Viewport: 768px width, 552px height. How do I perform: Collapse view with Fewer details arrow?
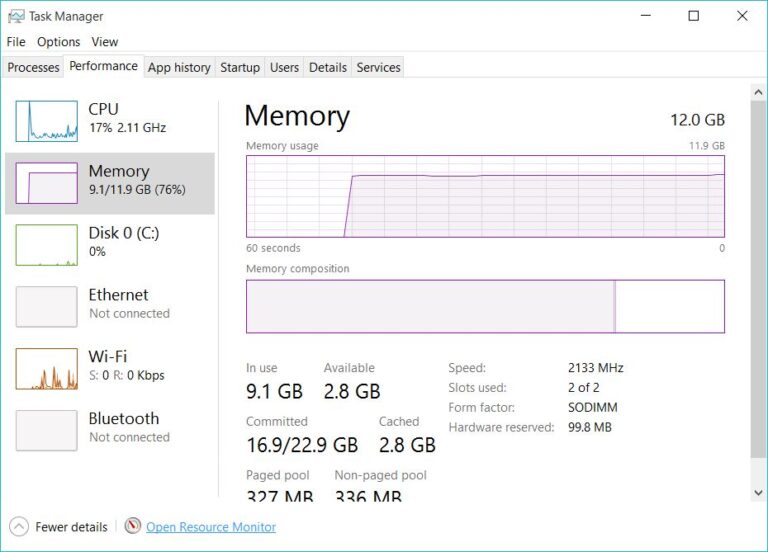tap(19, 526)
